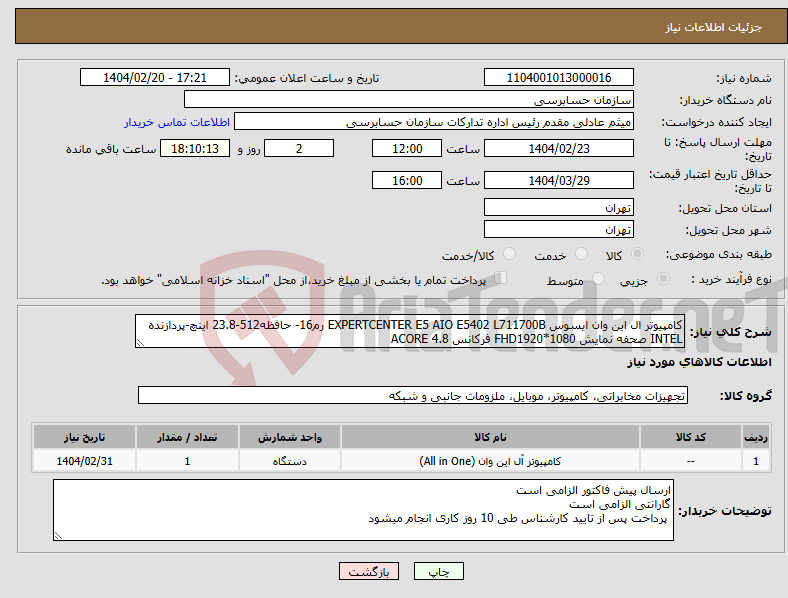
Task: Open اطلاعات تماس خریدار link
Action: (x=176, y=122)
